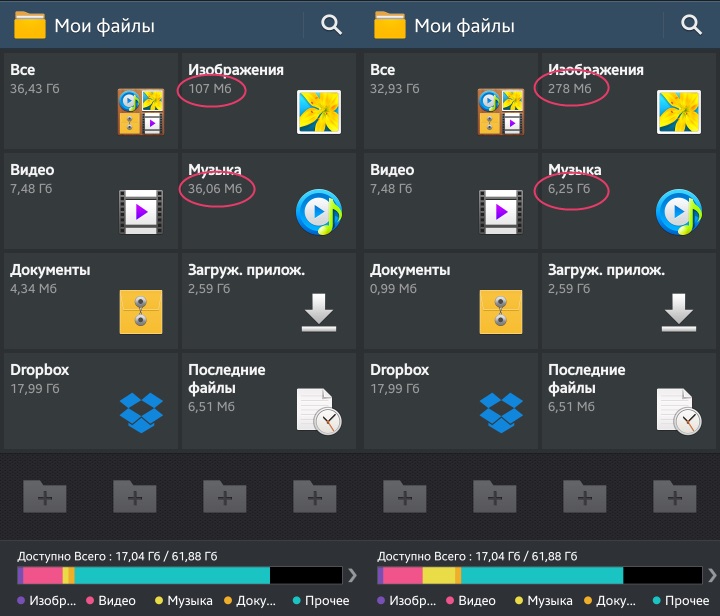This screenshot has height=616, width=720.
Task: Open the Images tile showing 278 Мб
Action: click(x=628, y=100)
